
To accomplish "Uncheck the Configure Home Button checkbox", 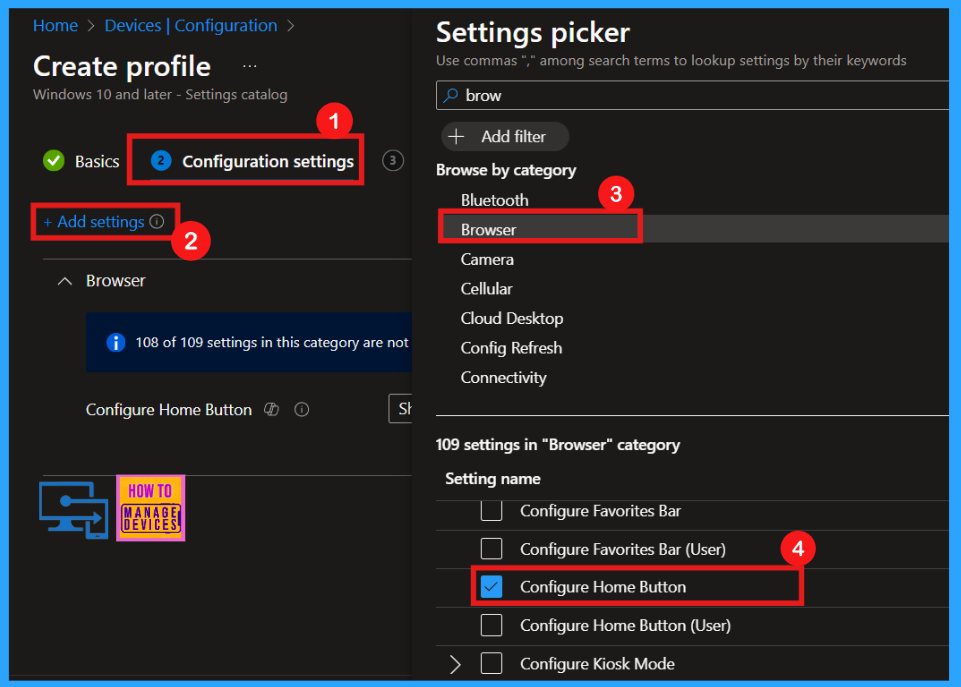I will point(492,586).
